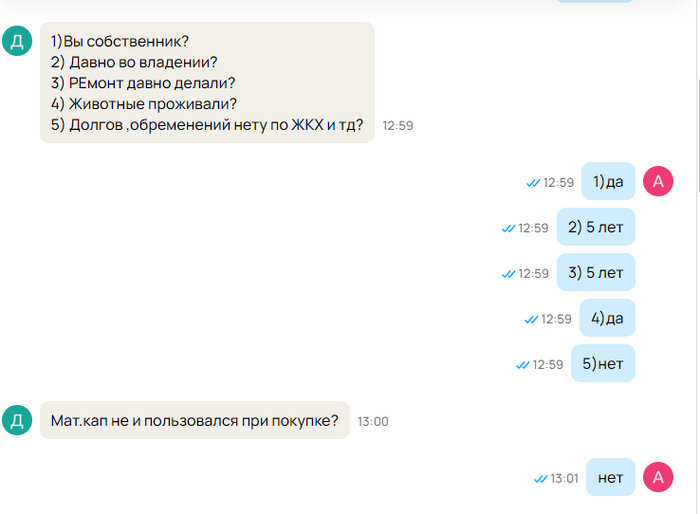Screen dimensions: 700x514
Task: Click the green Д avatar beside the Мат.кап message
Action: [x=17, y=420]
